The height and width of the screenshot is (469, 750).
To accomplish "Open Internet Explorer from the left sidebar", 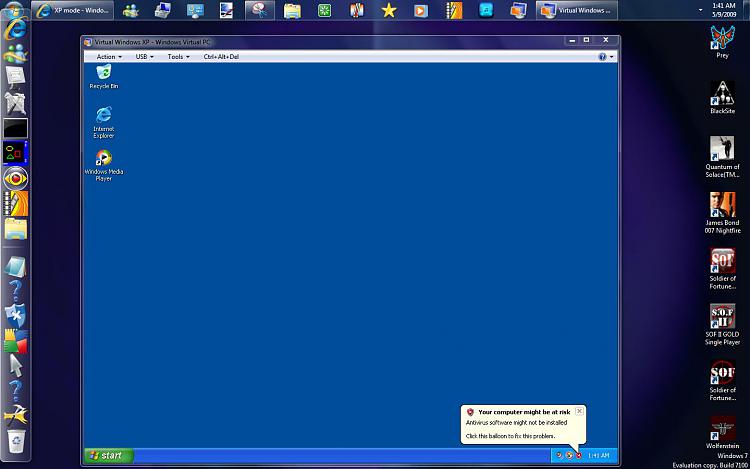I will 15,30.
